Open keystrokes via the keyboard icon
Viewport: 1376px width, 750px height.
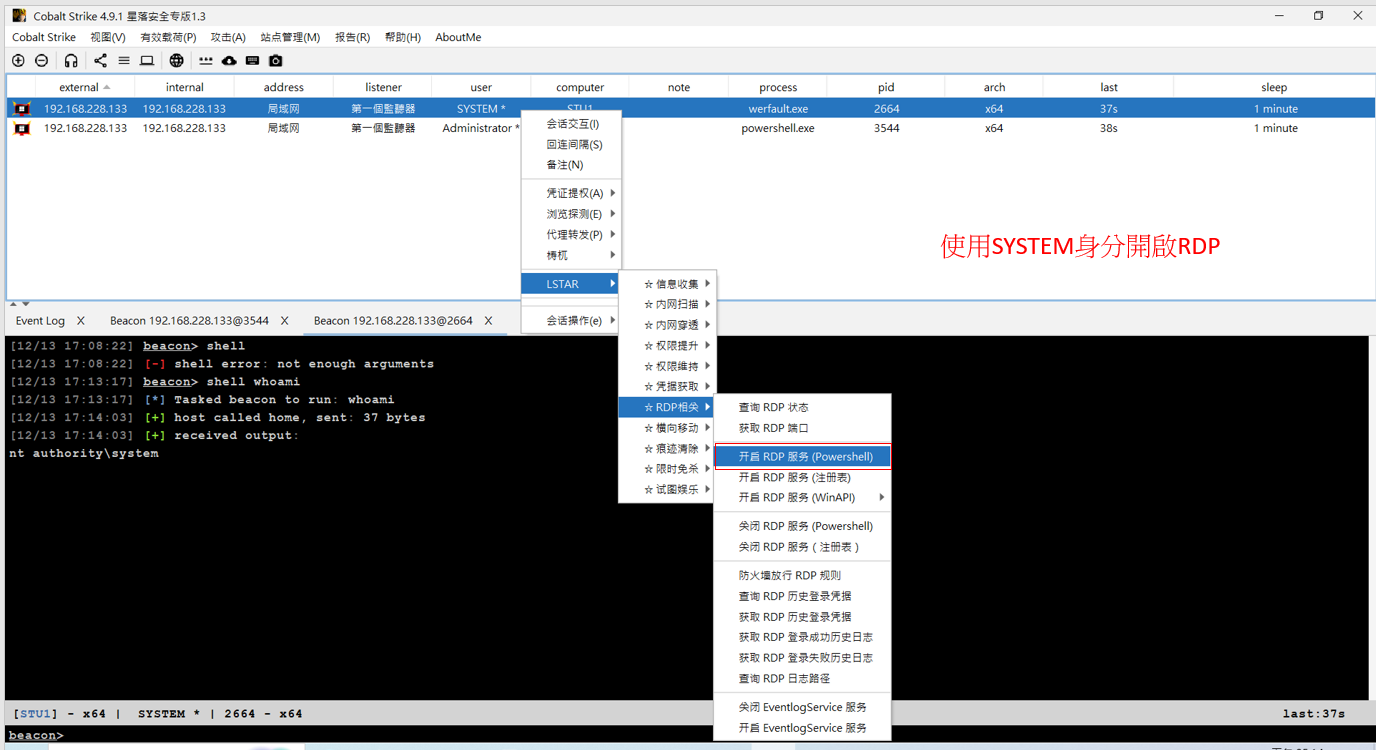[252, 61]
